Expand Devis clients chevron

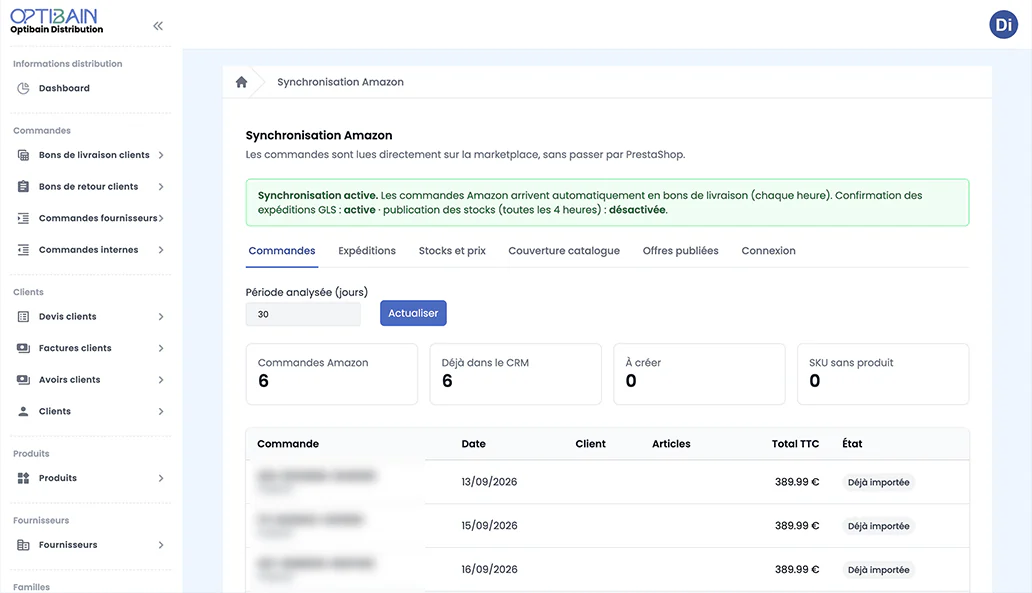(161, 317)
